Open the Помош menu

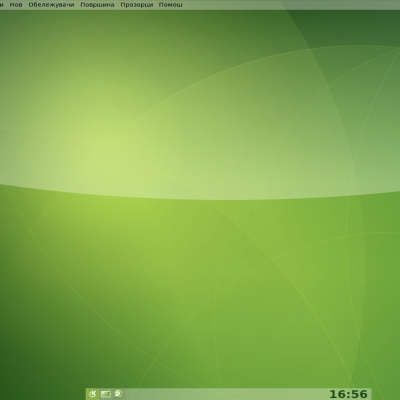(x=170, y=5)
